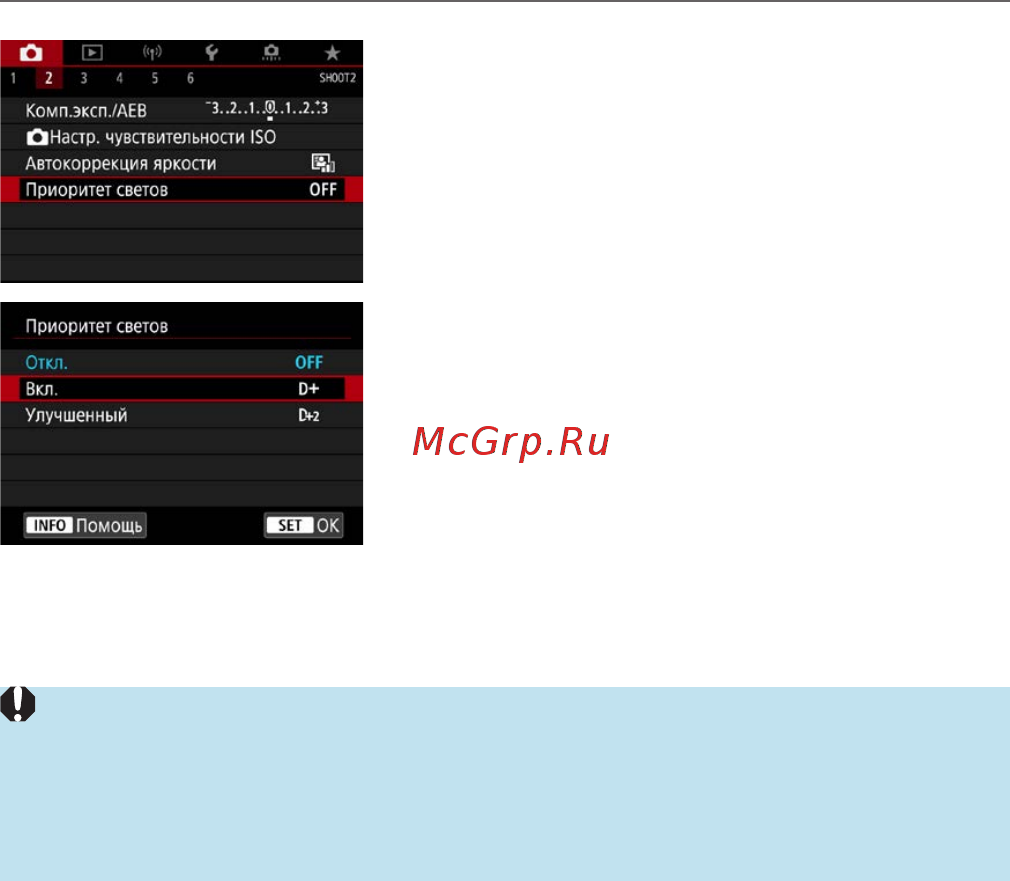The image size is (1010, 881).
Task: Click the auto brightness correction status icon
Action: (x=323, y=163)
